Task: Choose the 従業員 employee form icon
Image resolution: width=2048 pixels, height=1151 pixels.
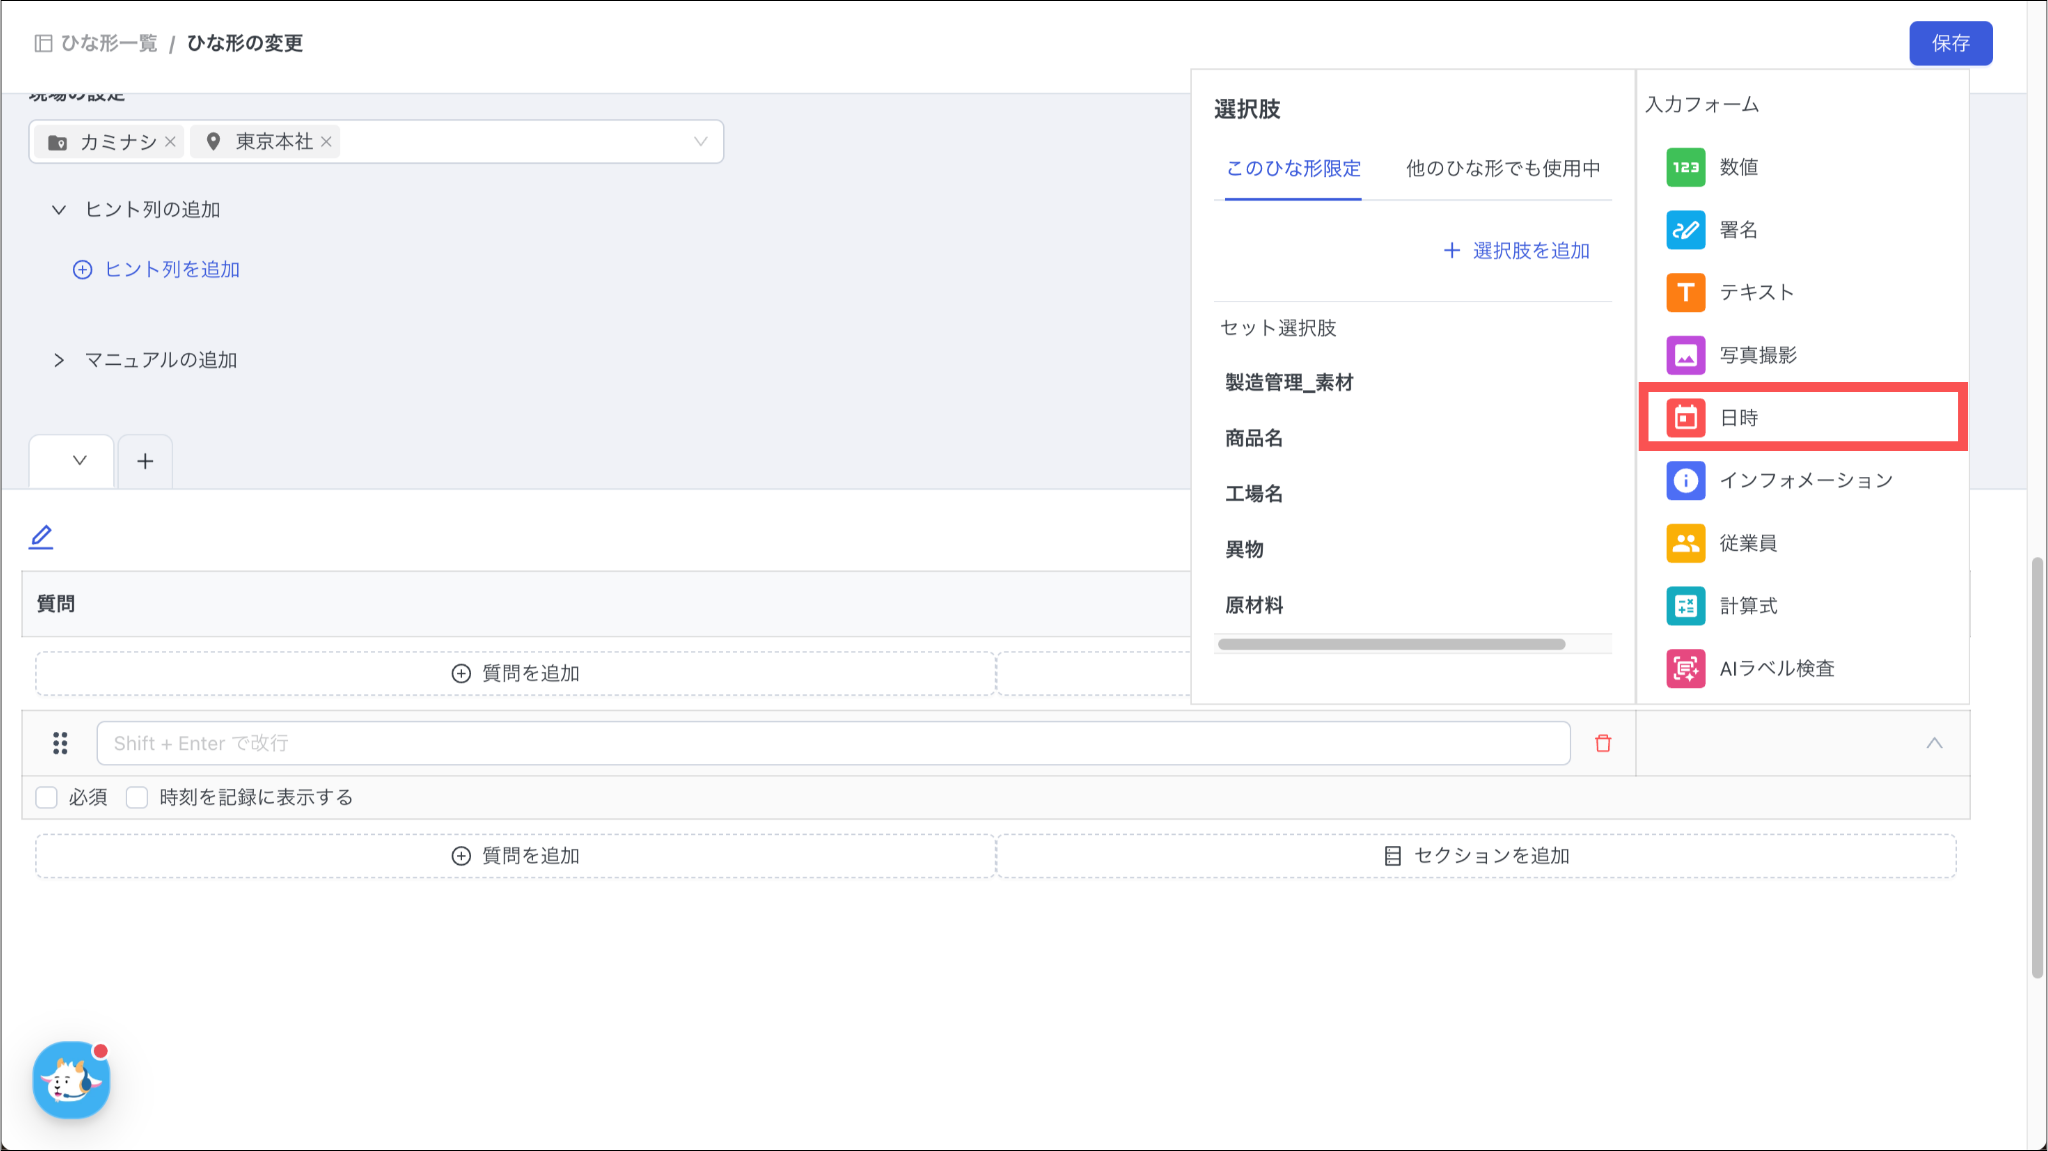Action: (1685, 543)
